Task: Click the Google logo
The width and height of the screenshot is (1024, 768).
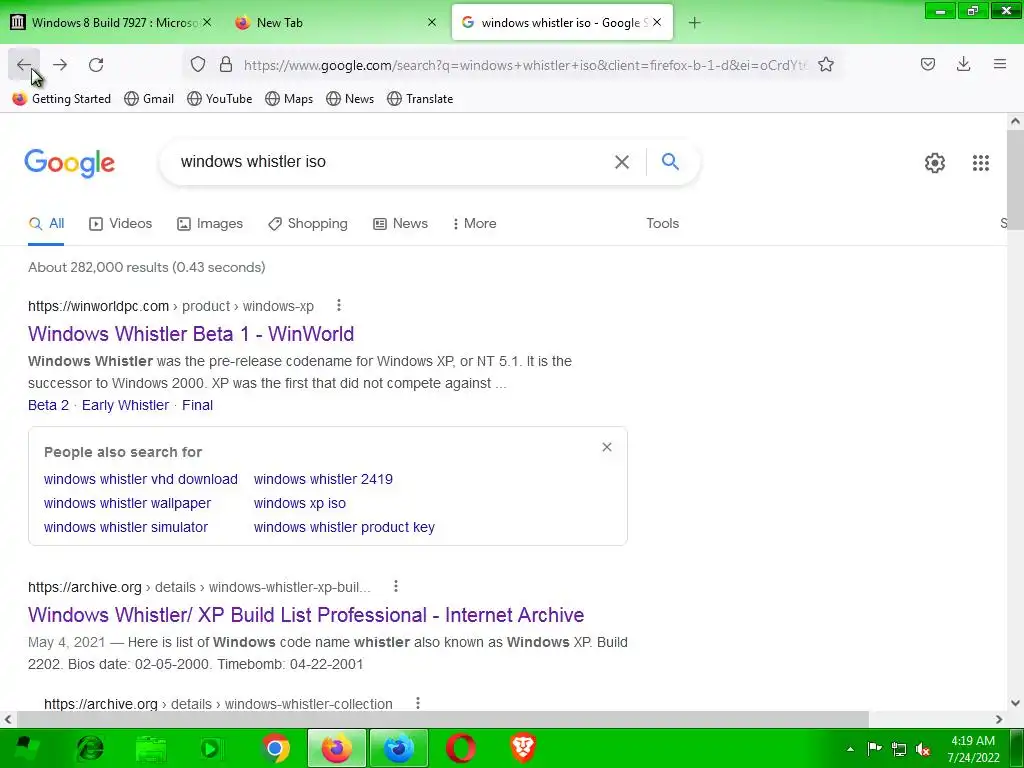Action: coord(69,163)
